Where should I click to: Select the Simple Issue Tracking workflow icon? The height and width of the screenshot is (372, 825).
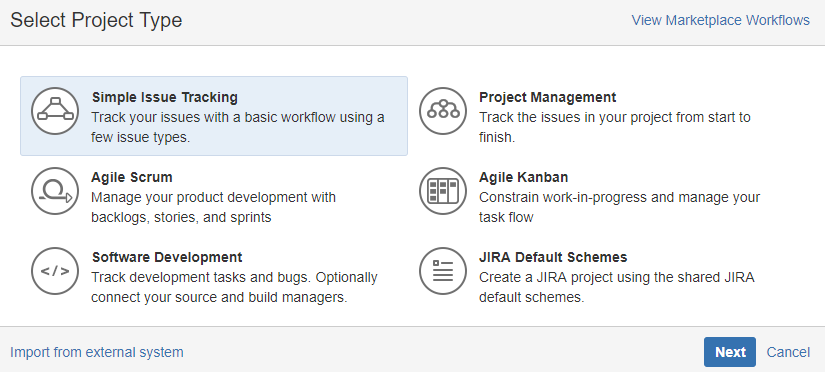pyautogui.click(x=55, y=111)
